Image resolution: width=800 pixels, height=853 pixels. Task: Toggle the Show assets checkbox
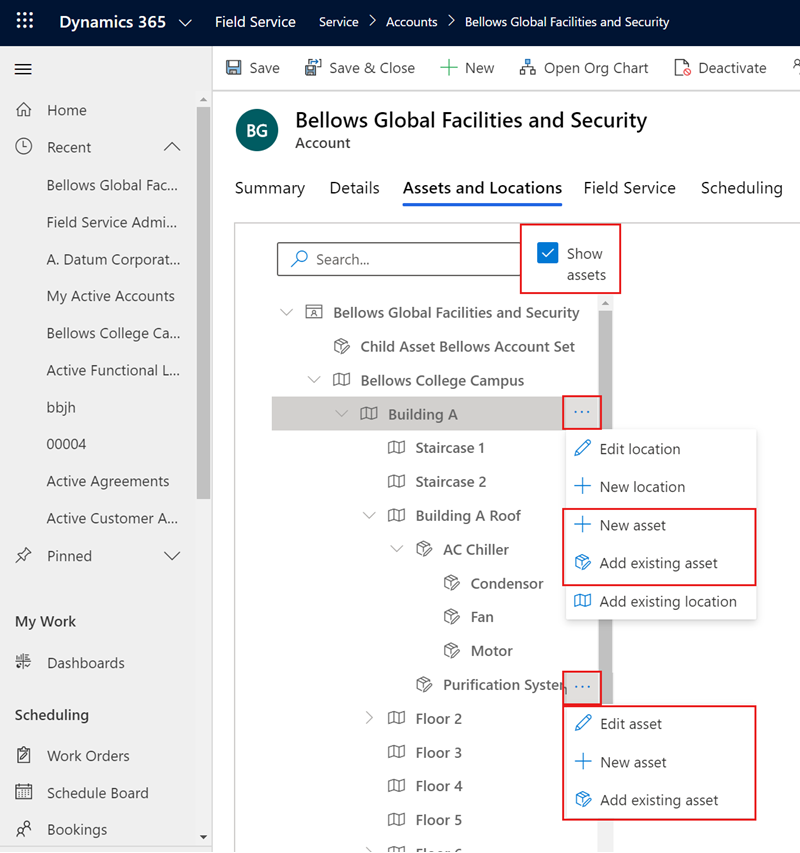[547, 253]
